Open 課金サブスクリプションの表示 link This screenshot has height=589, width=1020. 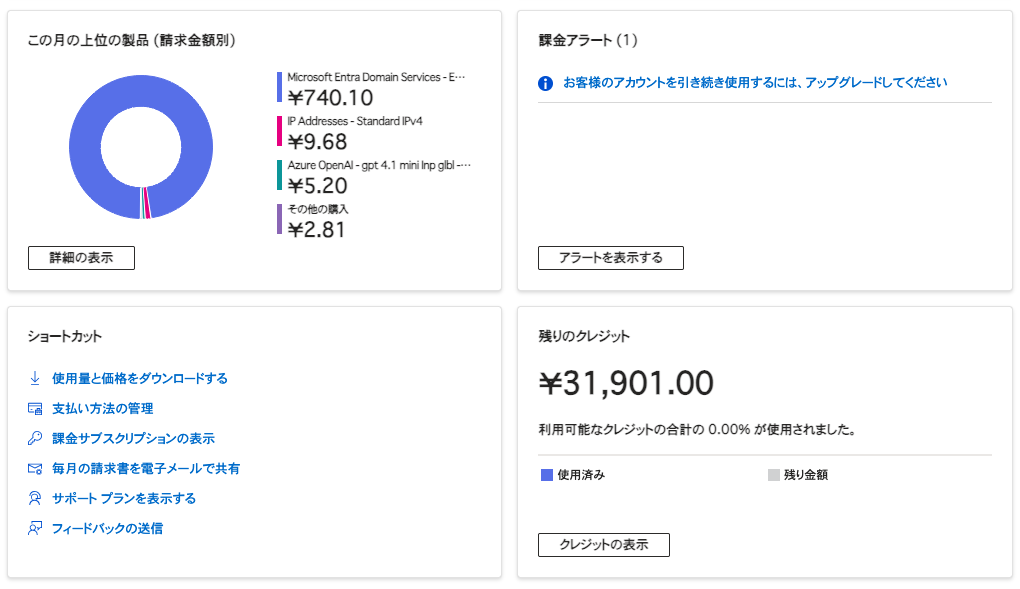pyautogui.click(x=133, y=438)
